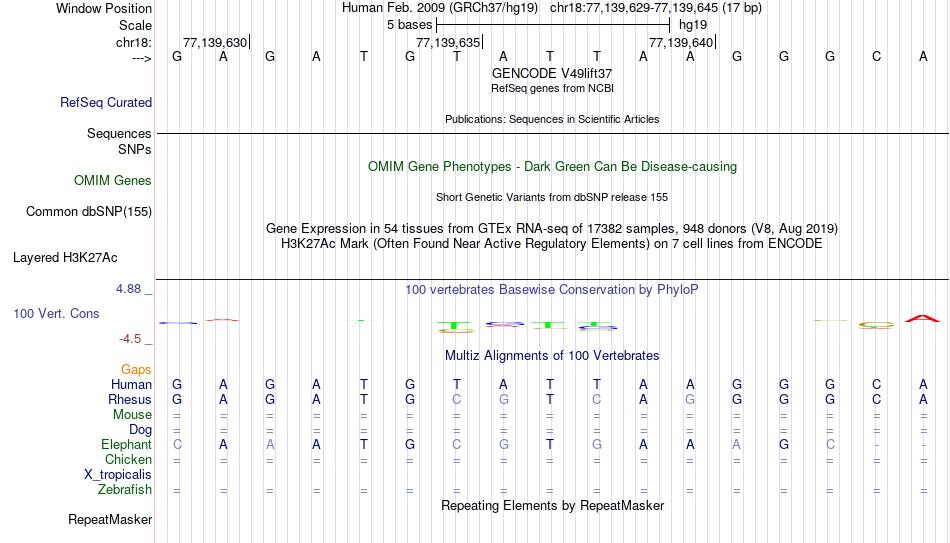Screen dimensions: 950x543
Task: Click the Common dbSNP(155) track label
Action: point(88,212)
